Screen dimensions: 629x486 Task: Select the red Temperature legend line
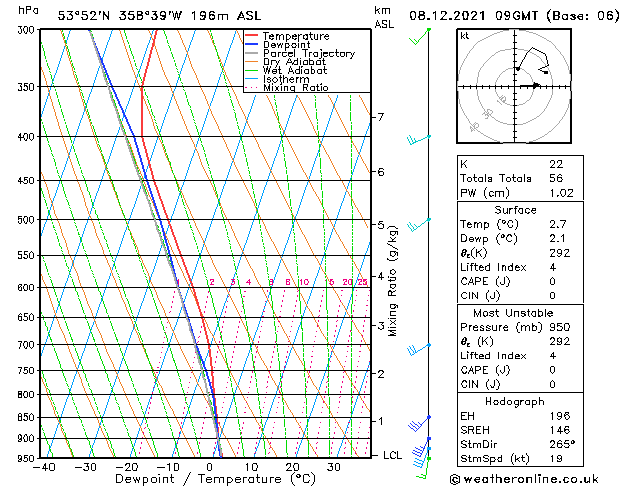pos(252,36)
